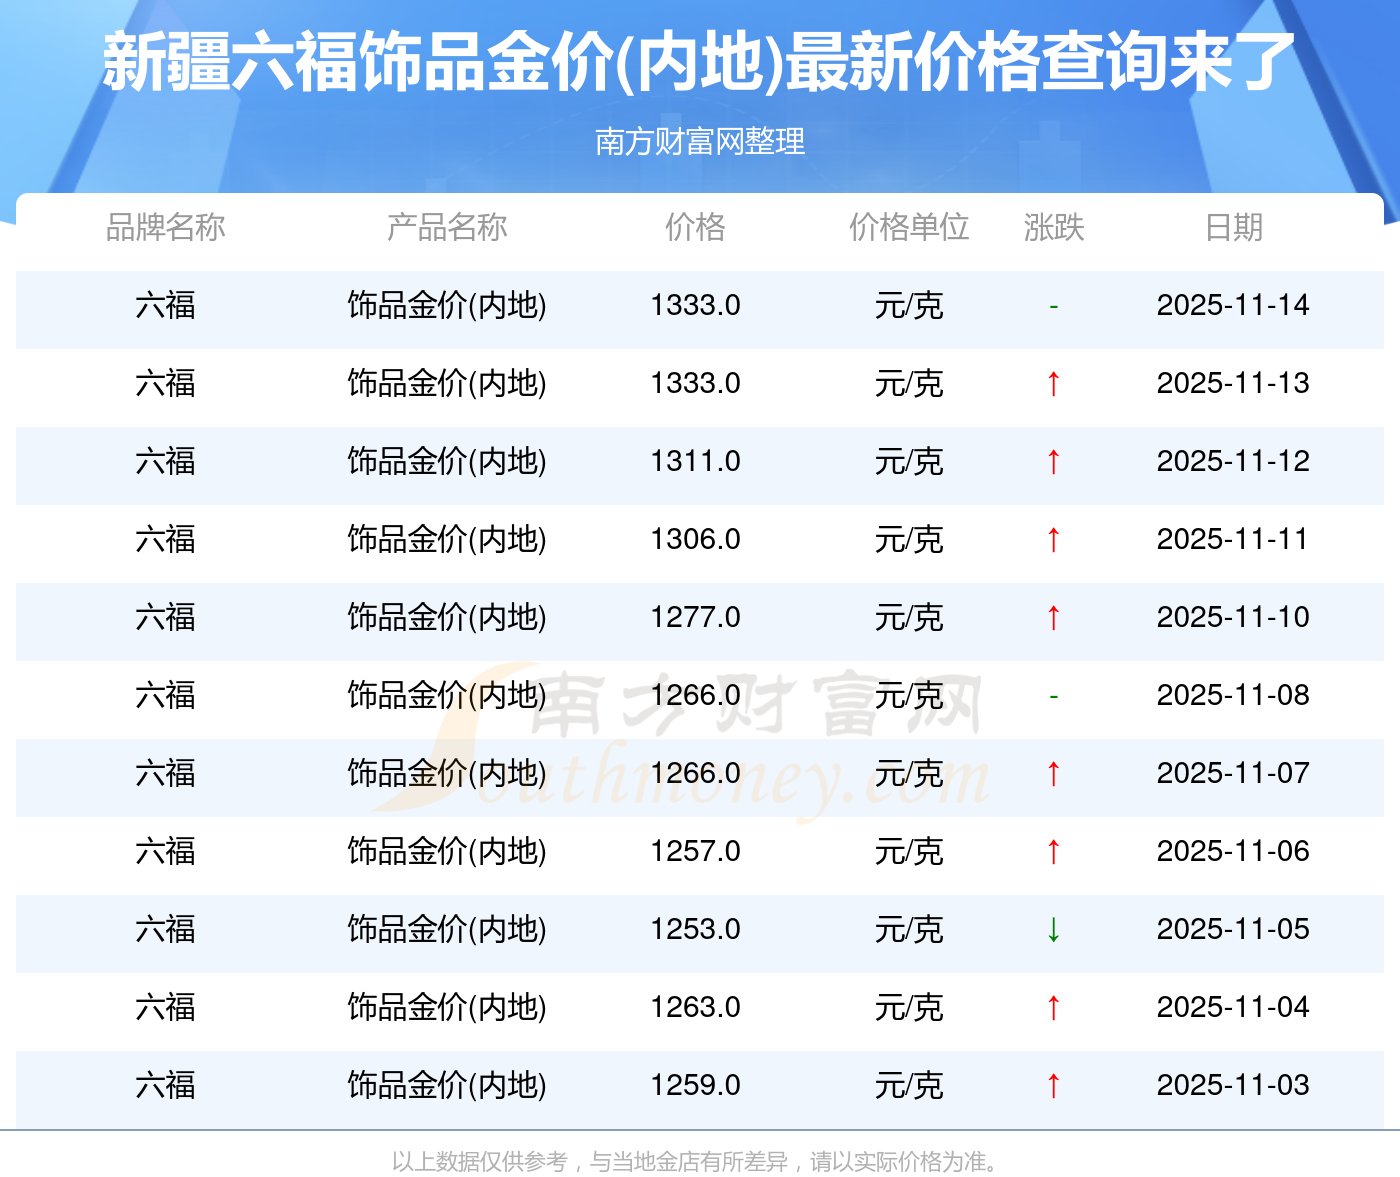Select the date 2025-11-07

(1233, 773)
